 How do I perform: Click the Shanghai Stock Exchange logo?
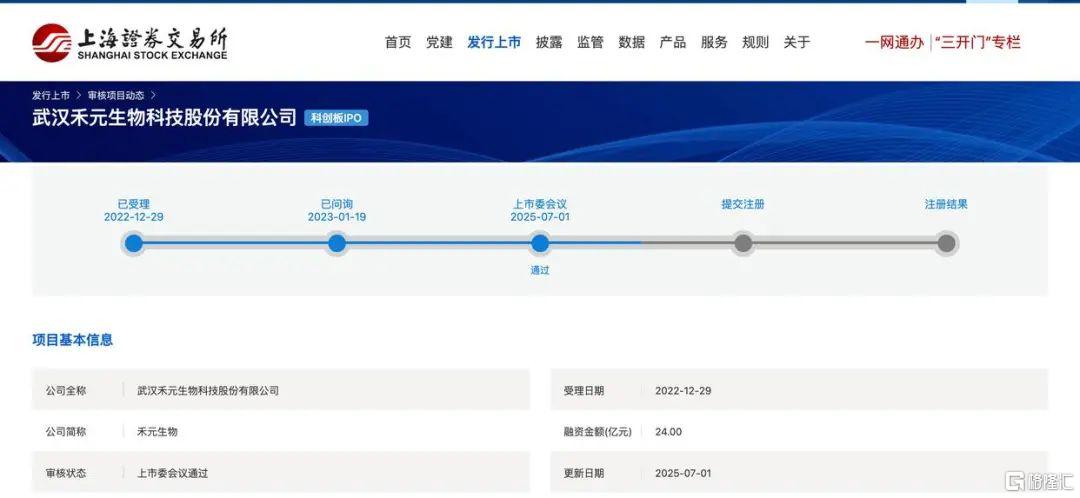[129, 43]
